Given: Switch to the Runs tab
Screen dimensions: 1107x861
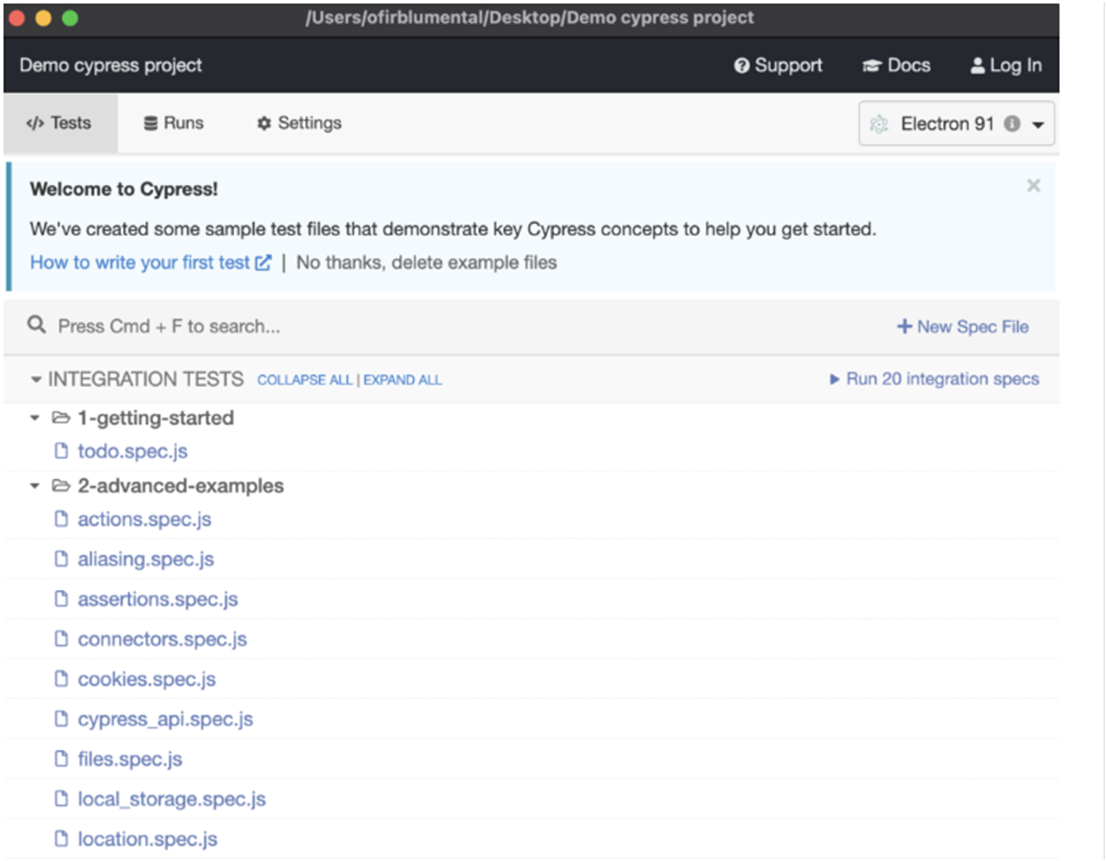Looking at the screenshot, I should tap(174, 123).
